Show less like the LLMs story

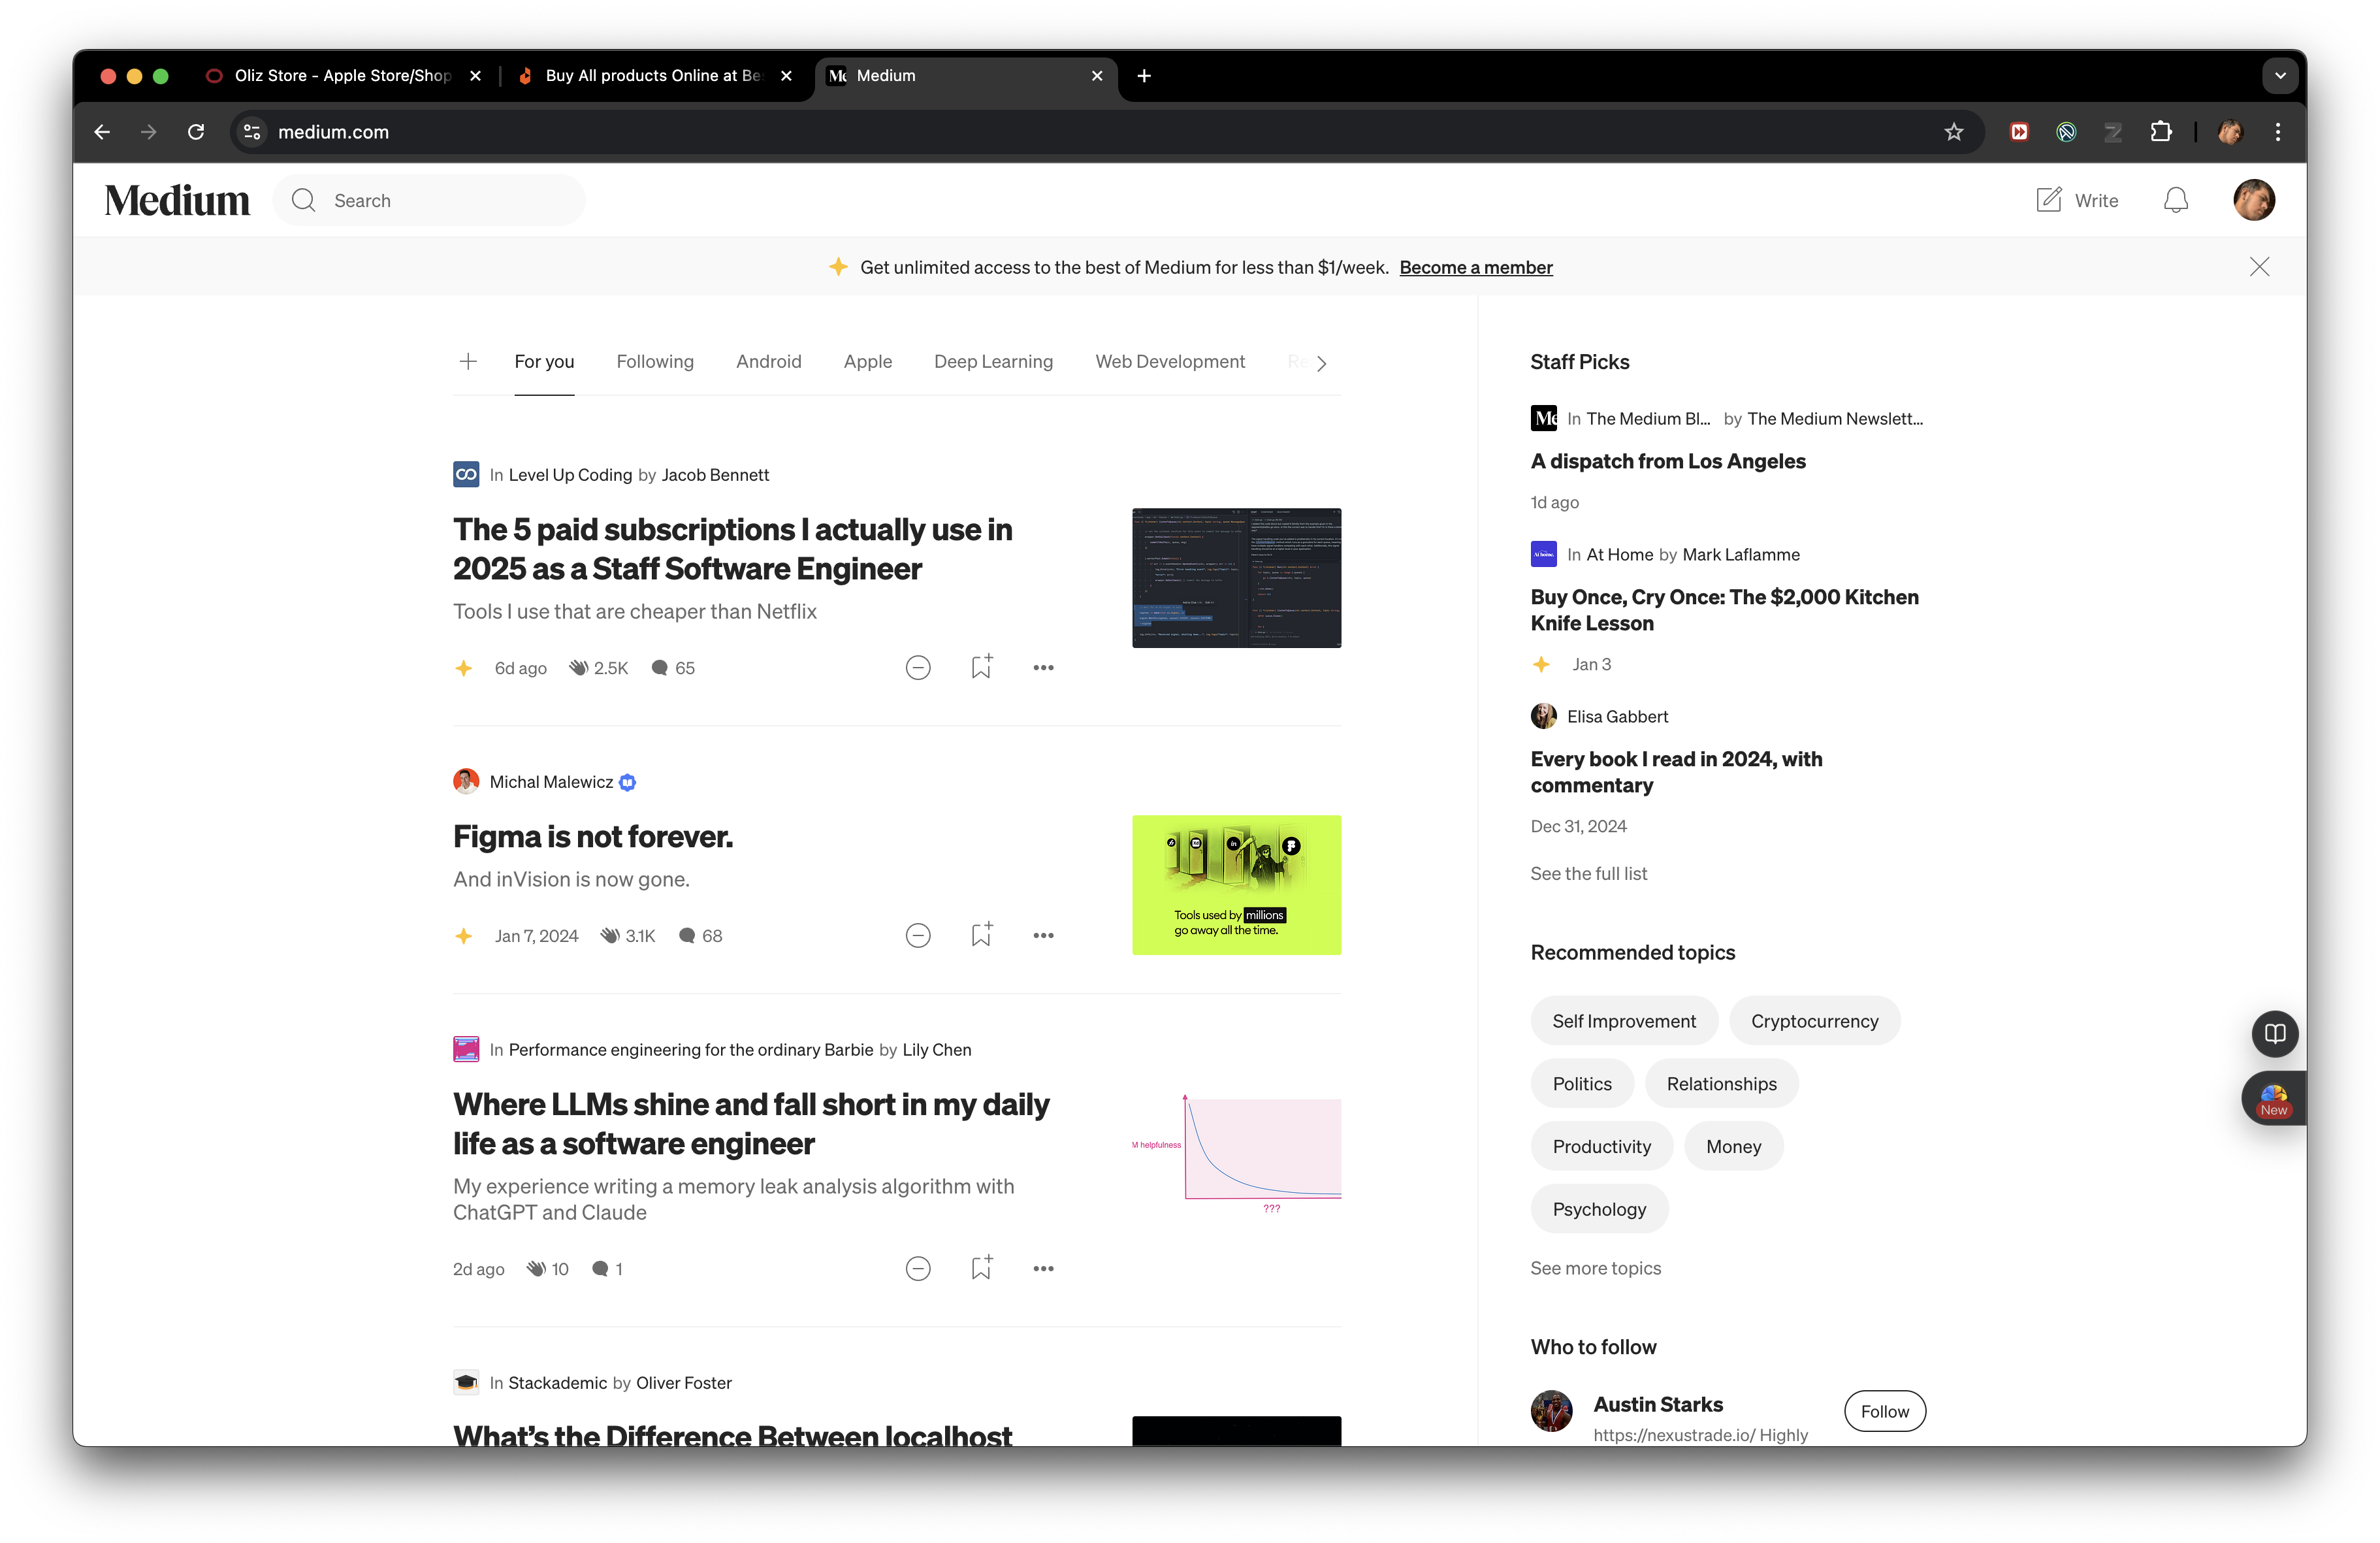[918, 1269]
